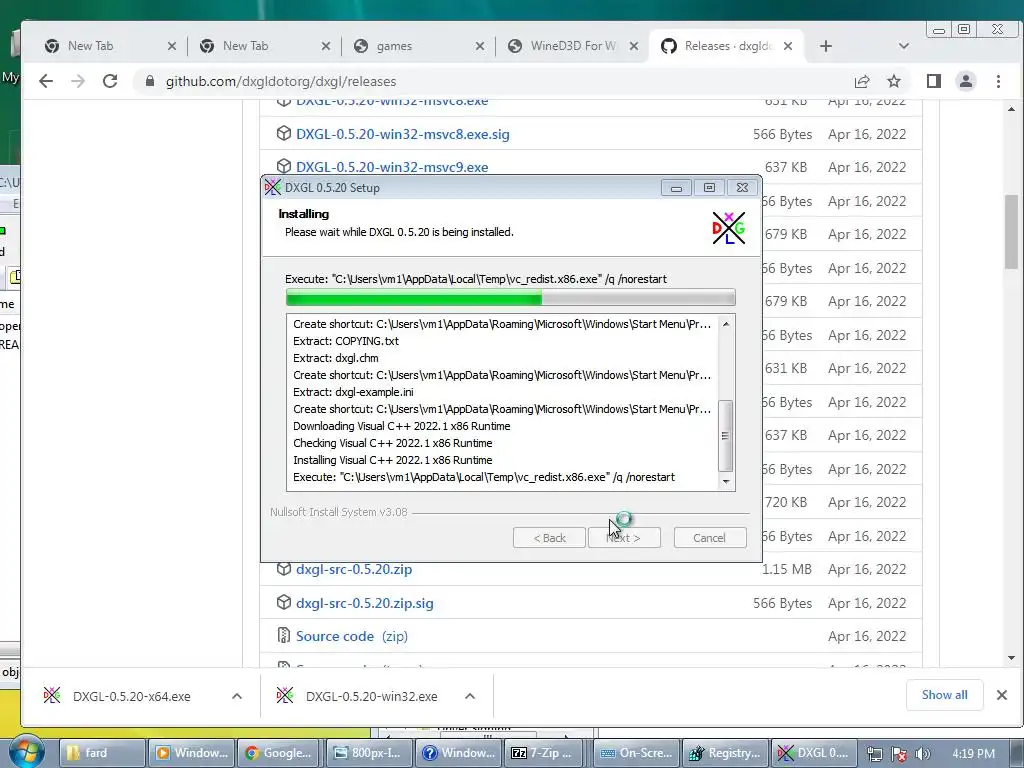The image size is (1024, 768).
Task: Open the Action Center flag tray icon
Action: coord(899,754)
